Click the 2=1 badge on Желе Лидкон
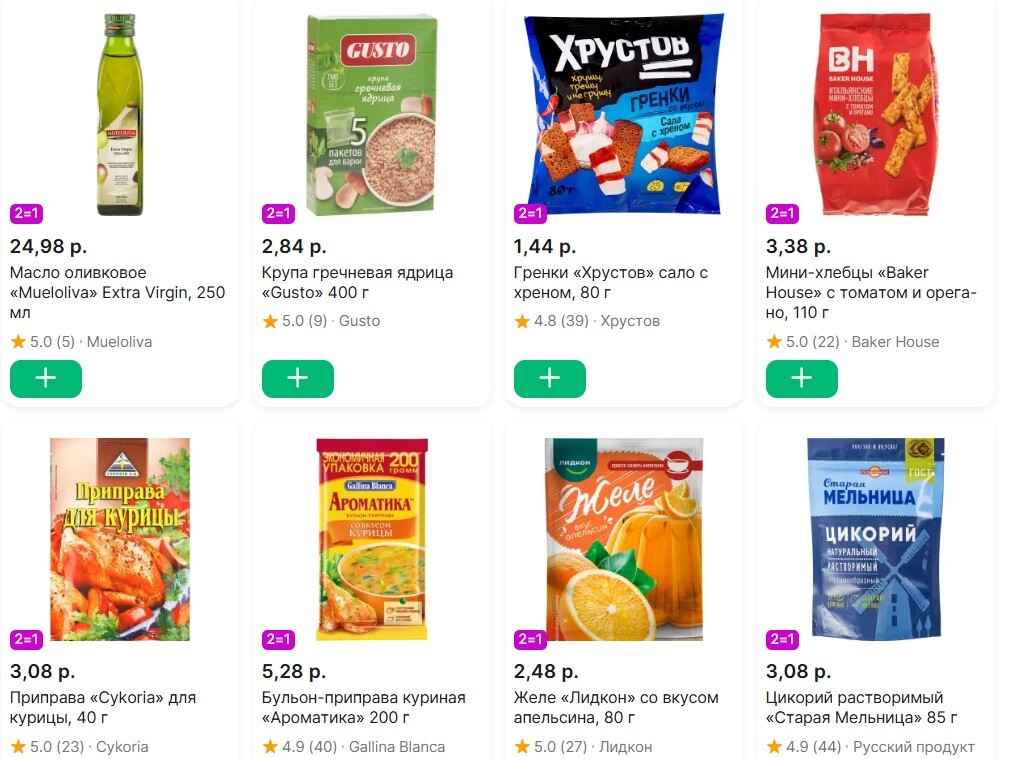 click(x=530, y=639)
